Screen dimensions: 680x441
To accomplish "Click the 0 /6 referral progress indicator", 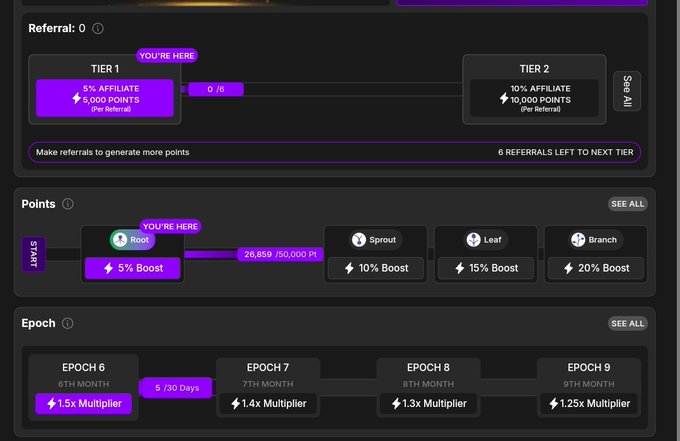I will 216,89.
